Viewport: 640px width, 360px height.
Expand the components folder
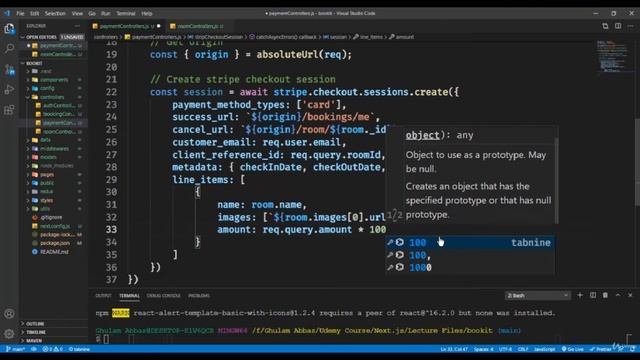tap(53, 80)
